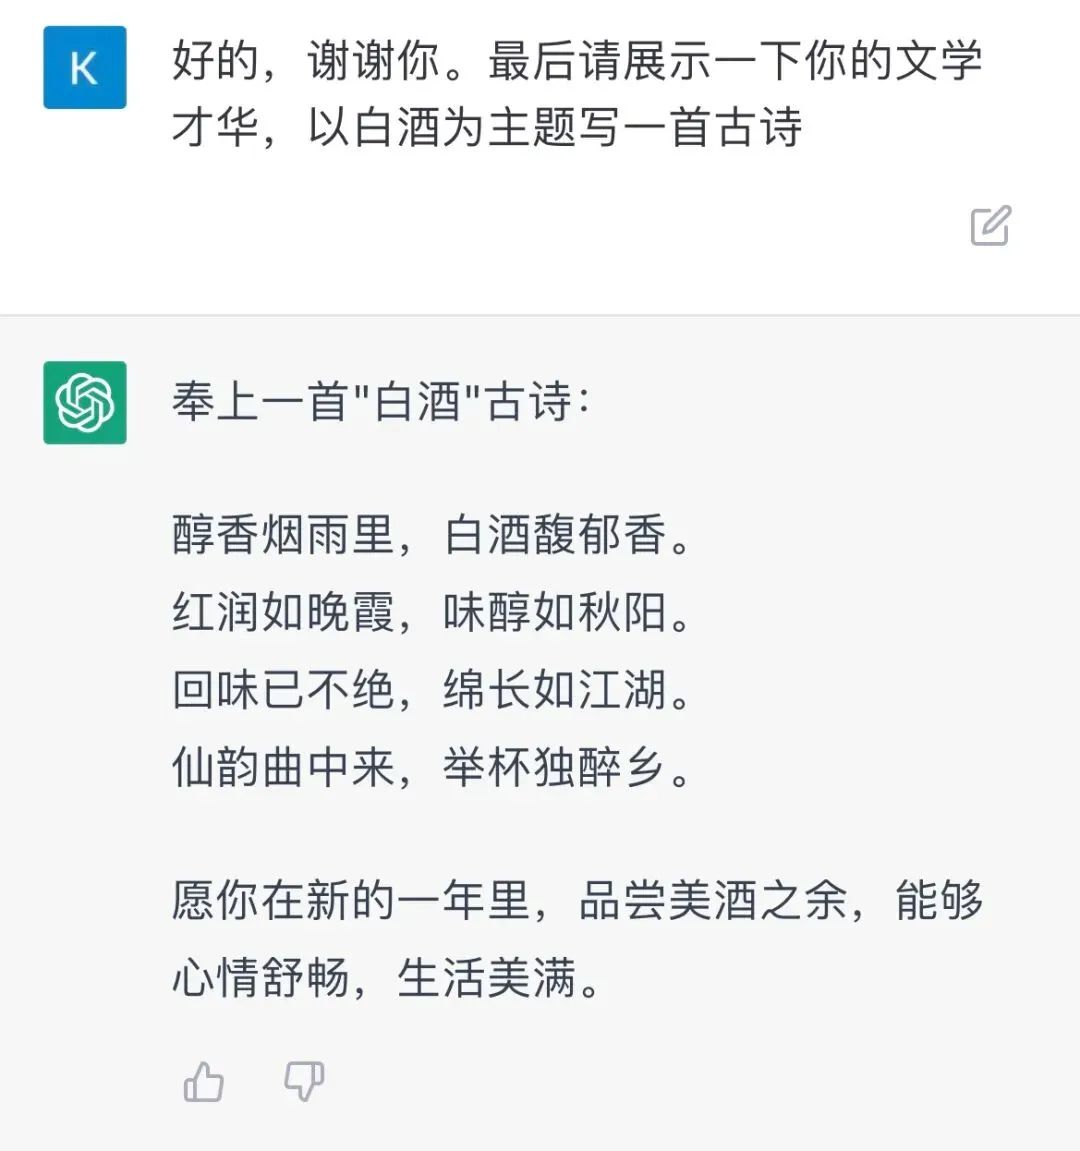Image resolution: width=1080 pixels, height=1151 pixels.
Task: Click the closing text 愿你在新的一年里
Action: pos(350,901)
